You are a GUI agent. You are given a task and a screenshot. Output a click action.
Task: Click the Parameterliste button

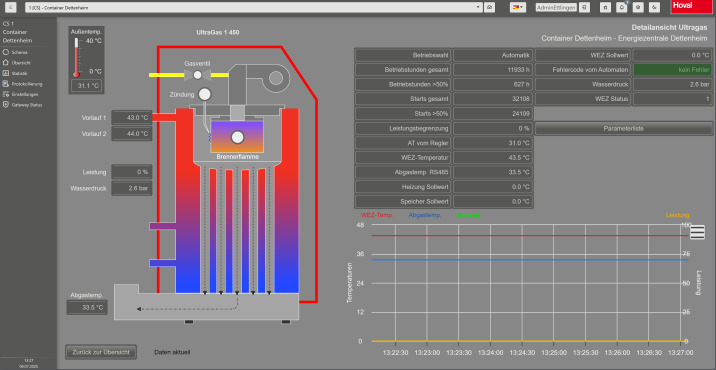623,129
